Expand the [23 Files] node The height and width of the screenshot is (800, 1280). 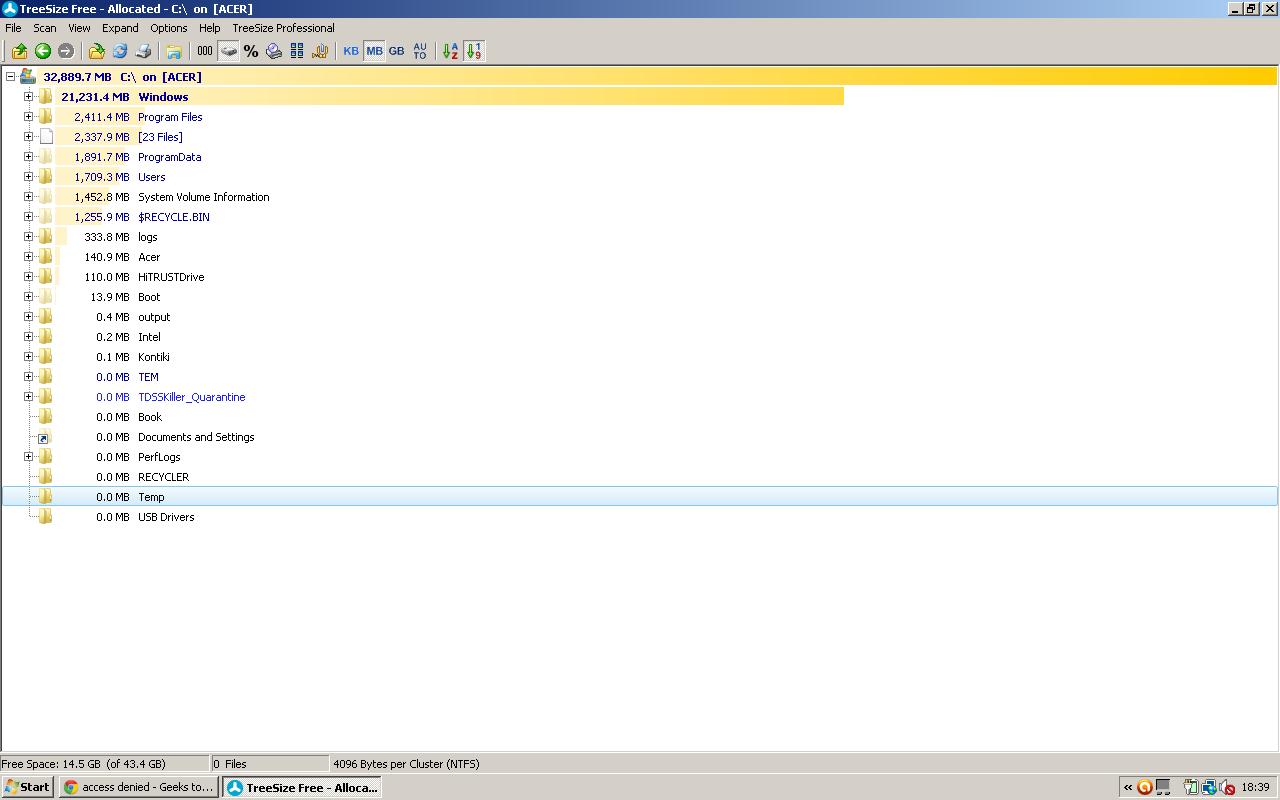(28, 137)
